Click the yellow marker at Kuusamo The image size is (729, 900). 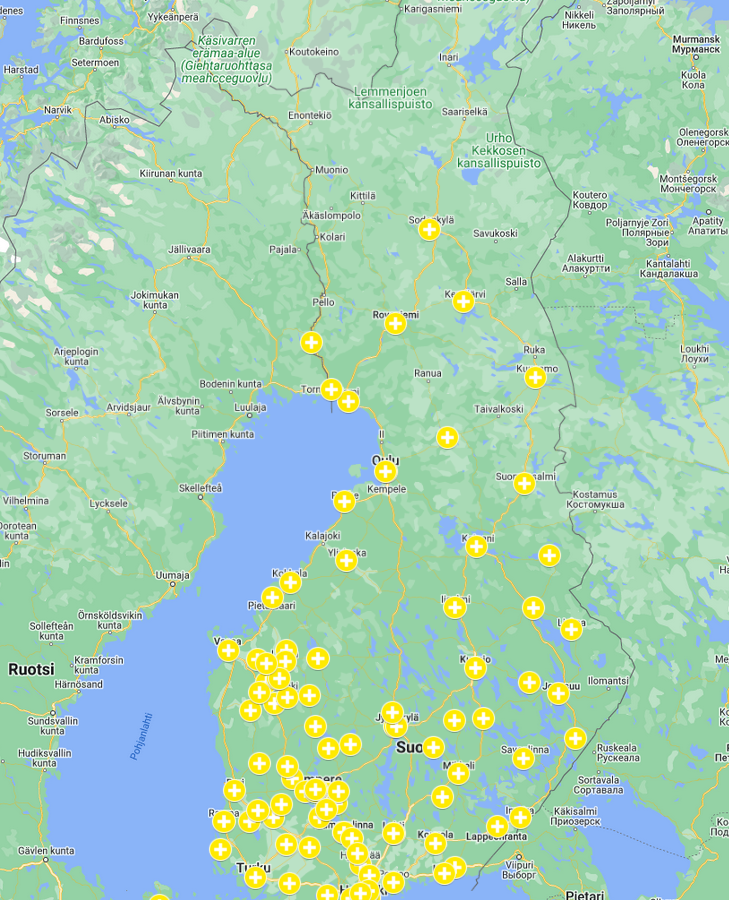535,377
